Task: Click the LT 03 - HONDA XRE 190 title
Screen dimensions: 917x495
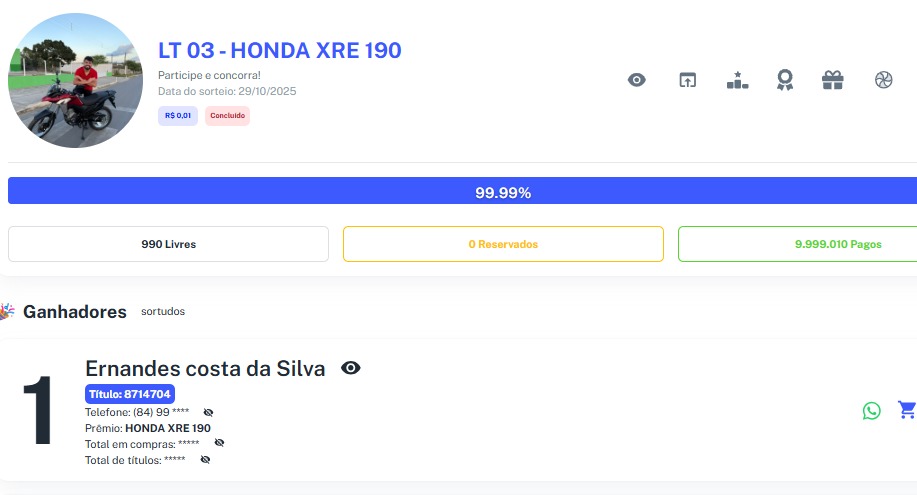Action: point(280,51)
